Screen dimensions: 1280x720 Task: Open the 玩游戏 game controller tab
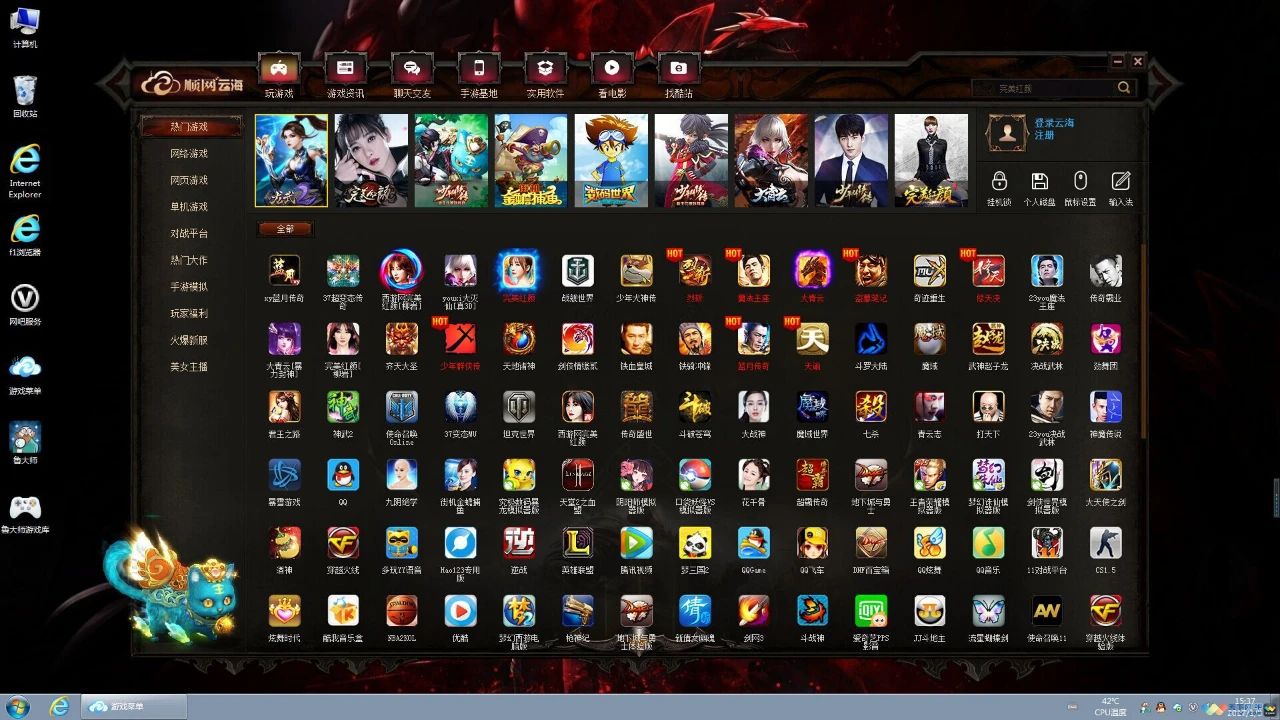279,76
